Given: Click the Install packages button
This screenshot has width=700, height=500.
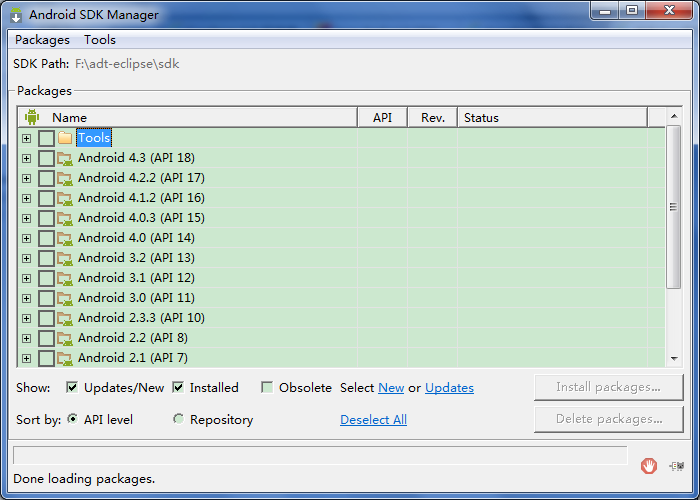Looking at the screenshot, I should coord(608,387).
